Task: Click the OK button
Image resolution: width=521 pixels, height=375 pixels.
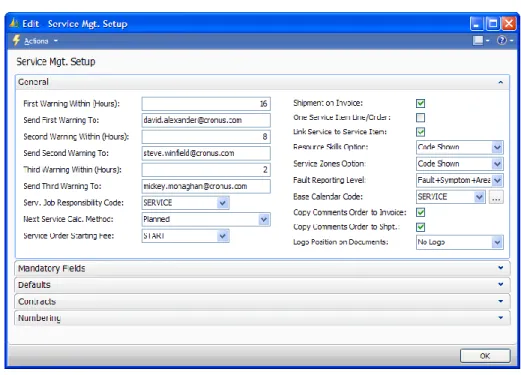Action: tap(485, 356)
